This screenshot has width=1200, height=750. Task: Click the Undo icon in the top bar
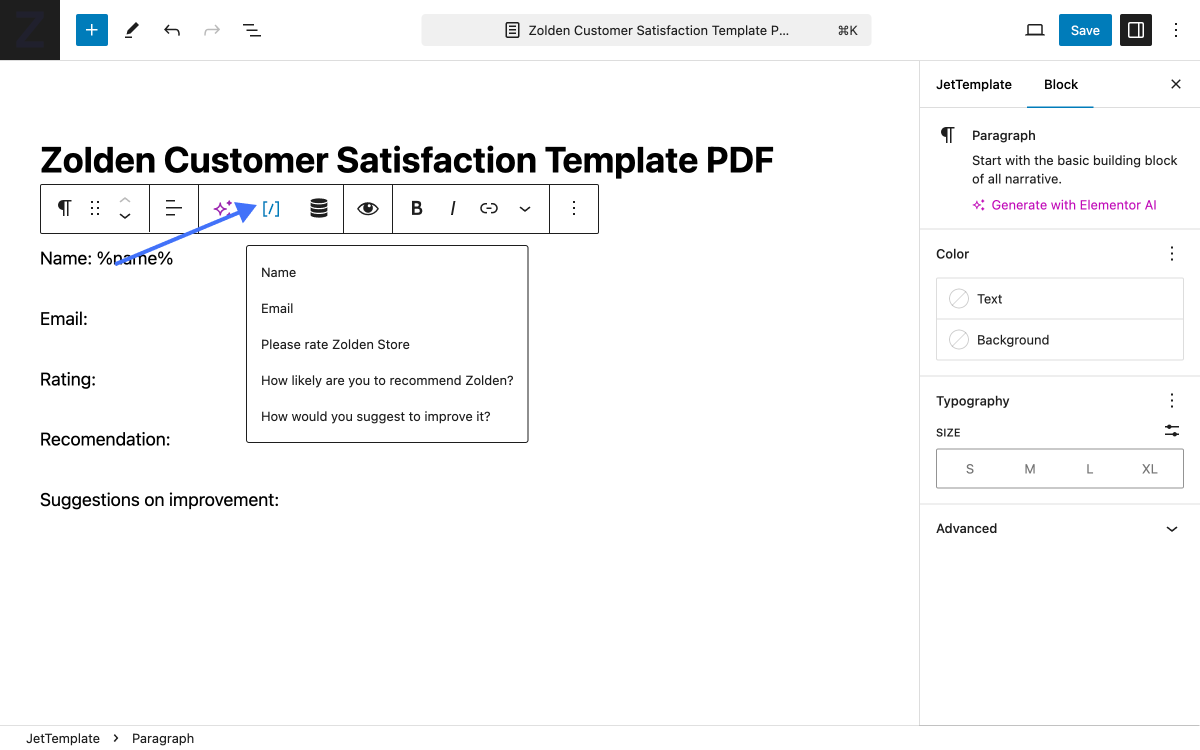pyautogui.click(x=171, y=30)
